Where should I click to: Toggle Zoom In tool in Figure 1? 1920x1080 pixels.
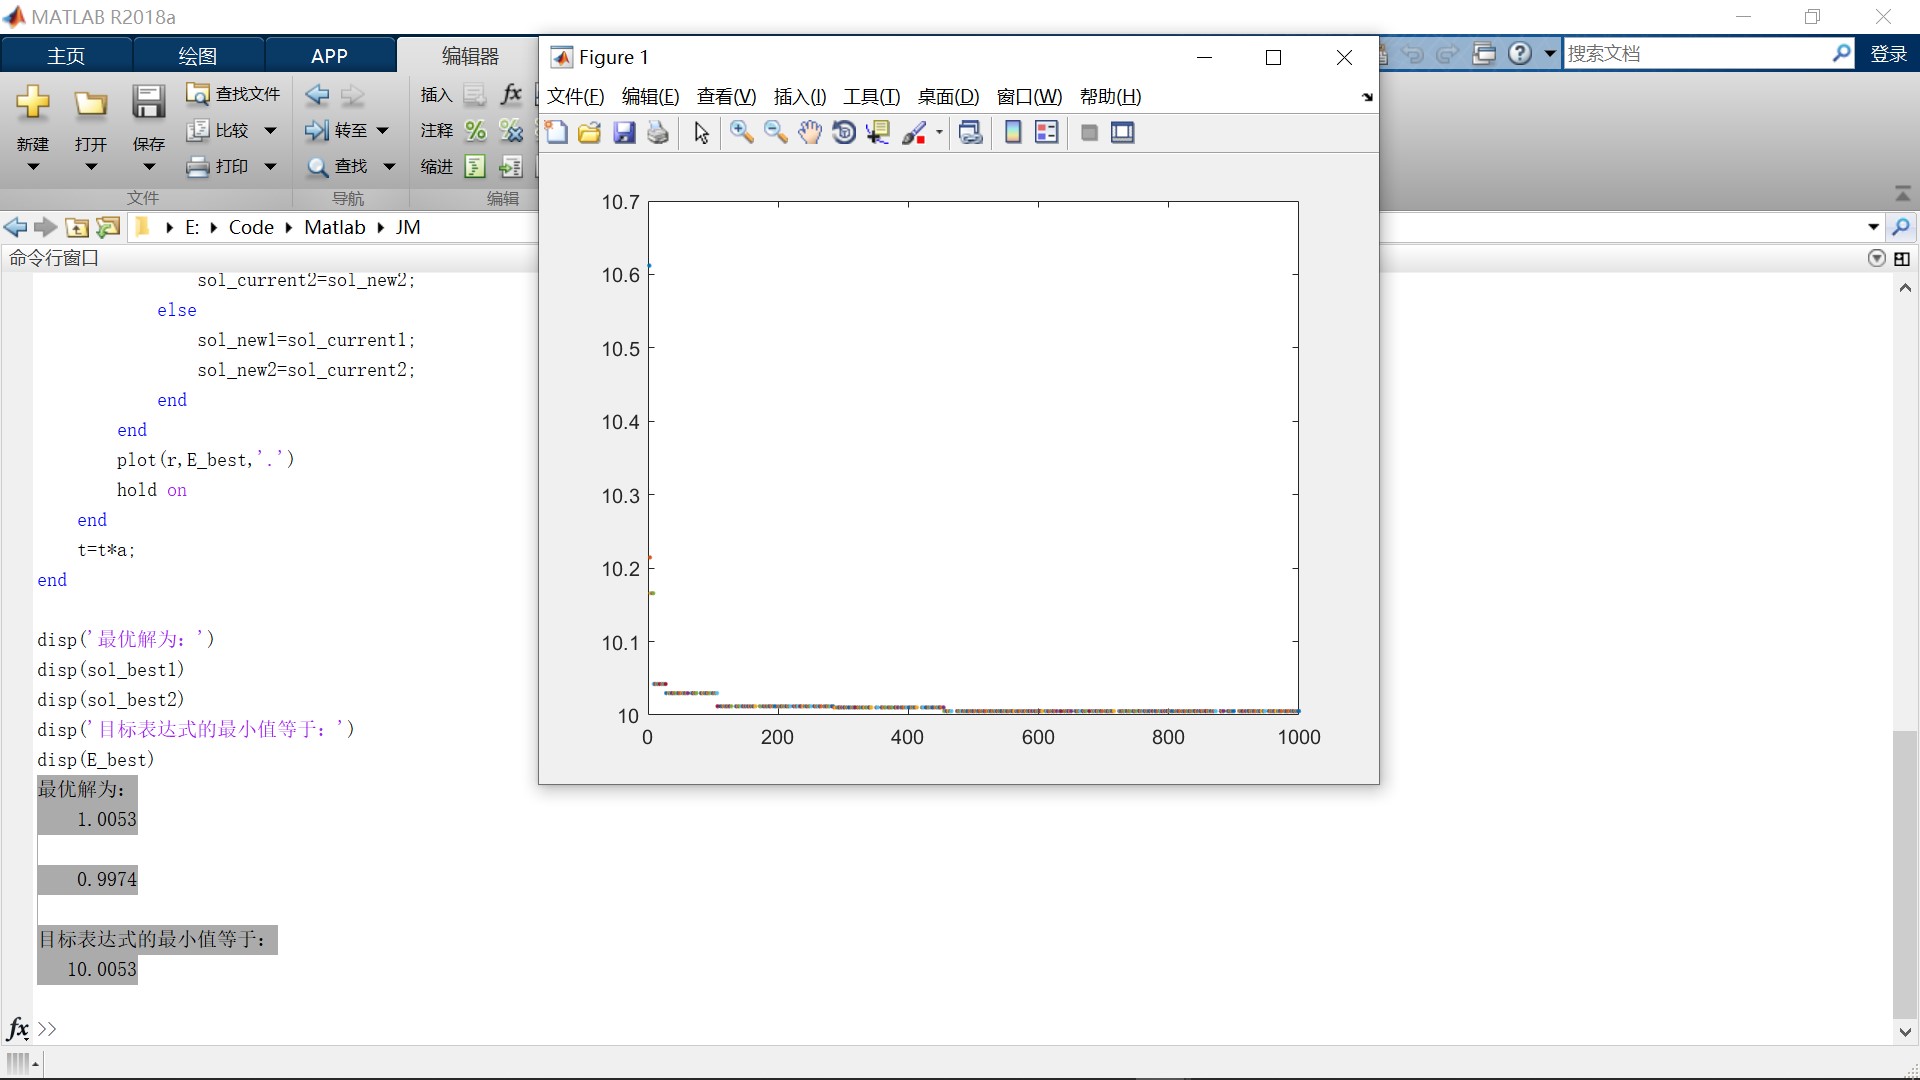click(x=741, y=133)
